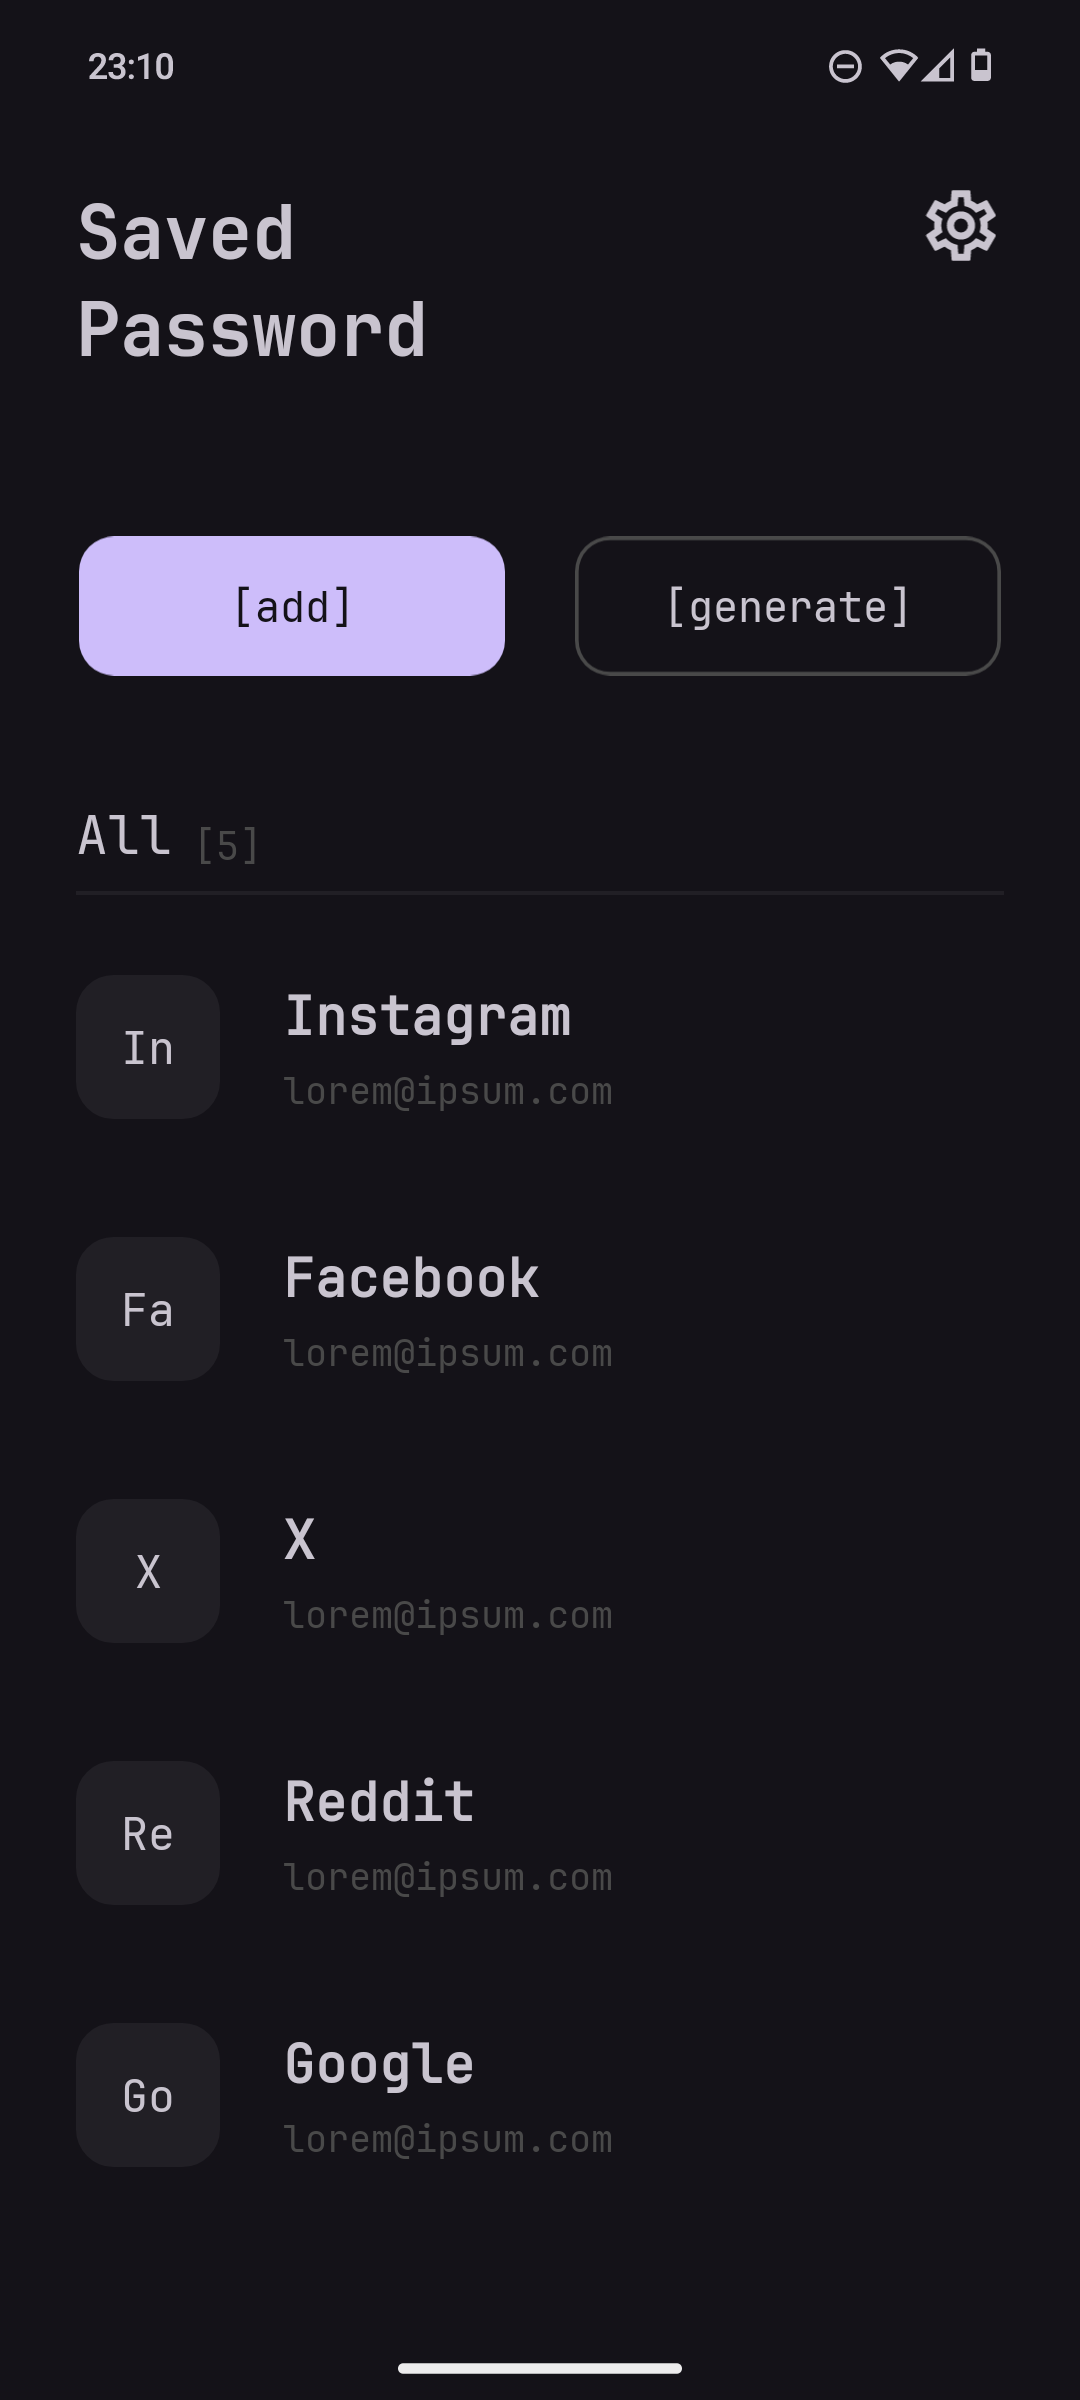Viewport: 1080px width, 2400px height.
Task: Tap the battery status icon
Action: click(x=981, y=66)
